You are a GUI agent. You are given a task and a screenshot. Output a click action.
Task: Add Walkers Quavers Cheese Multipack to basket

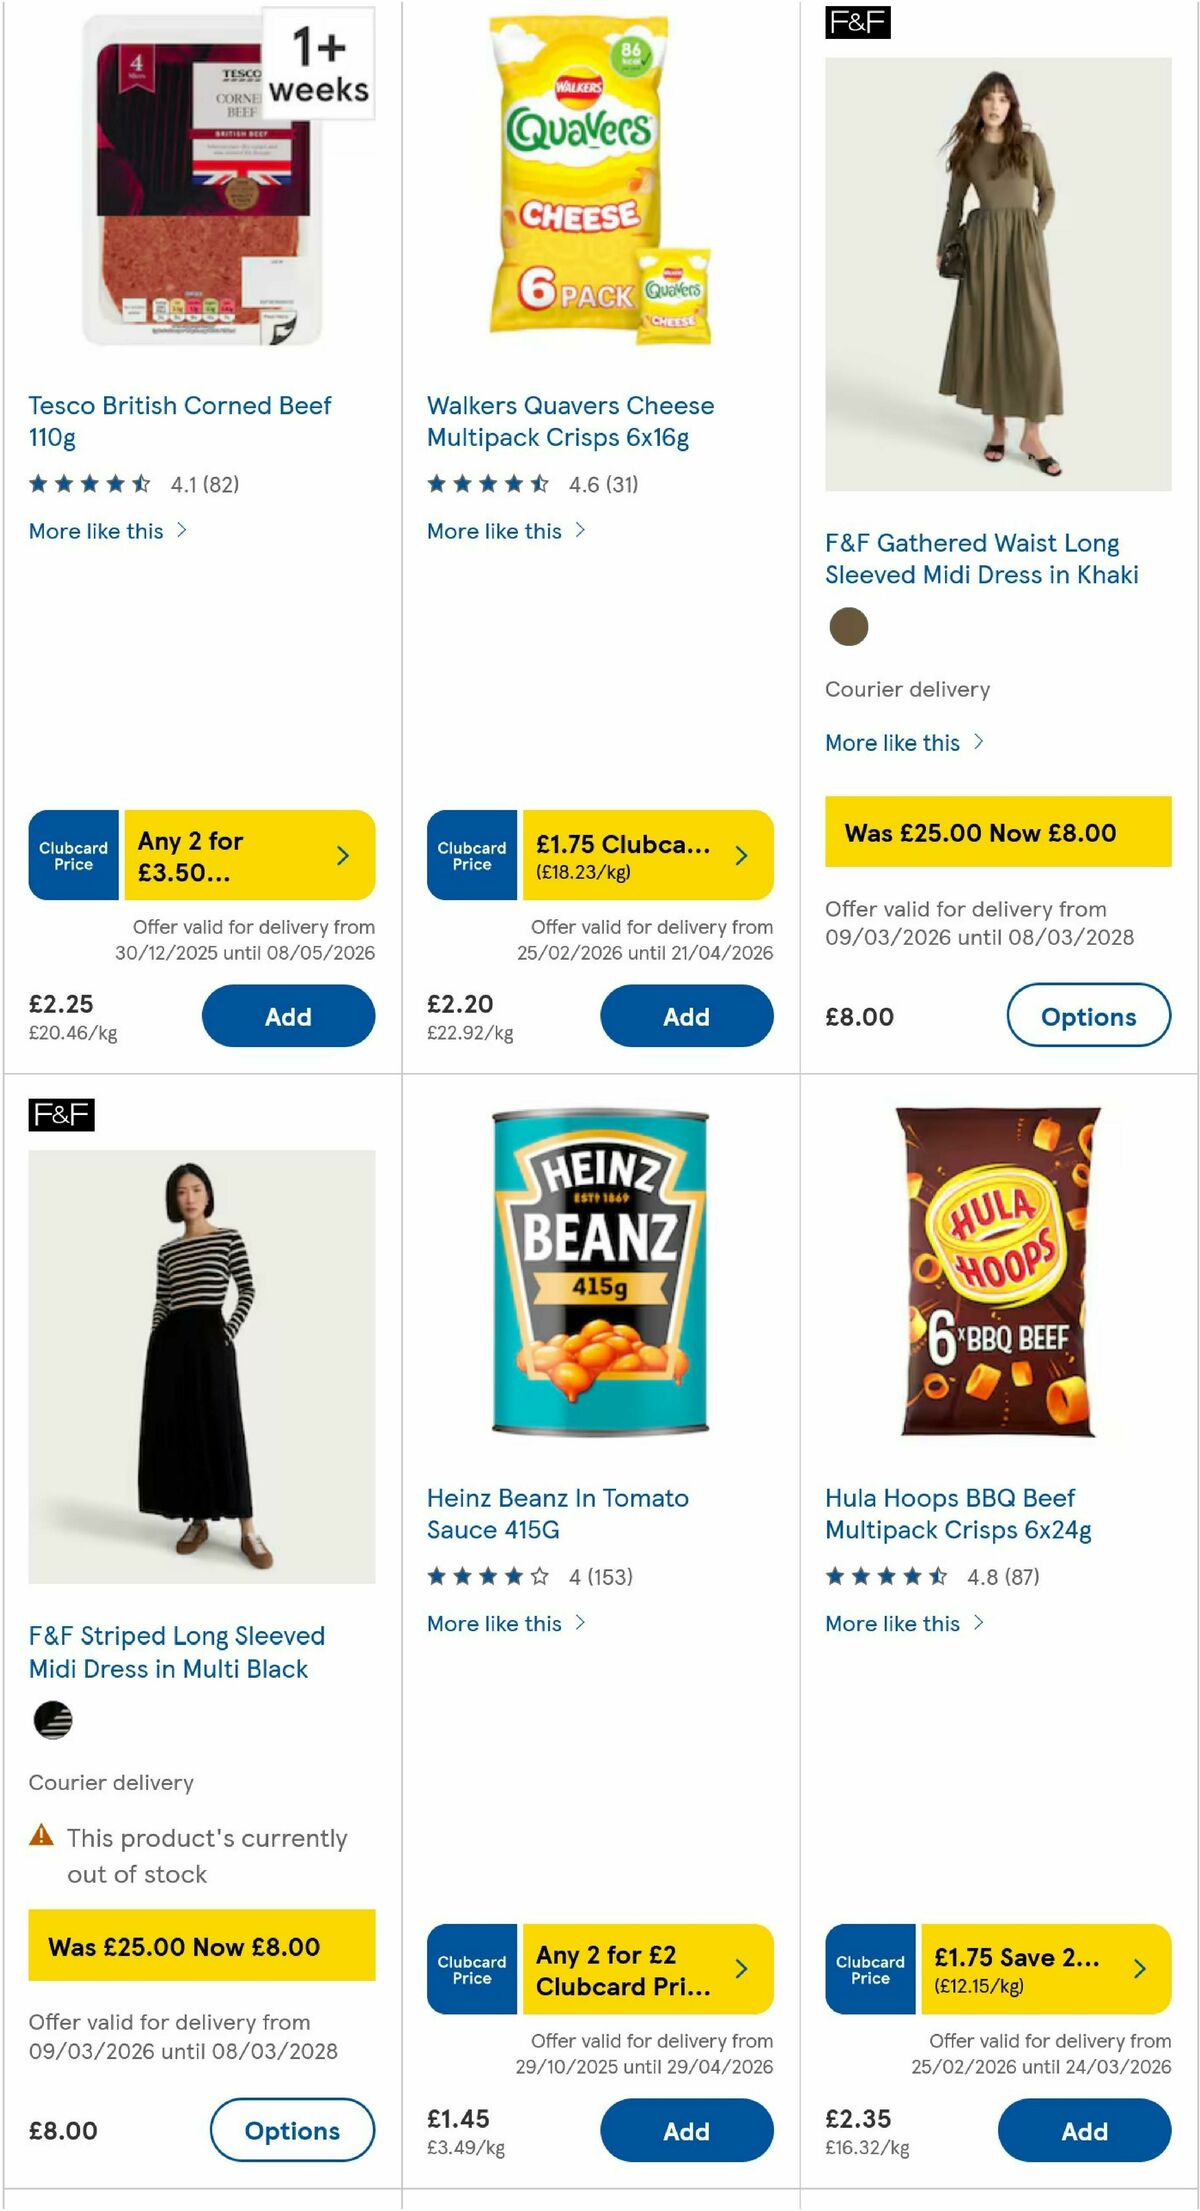pos(686,1016)
